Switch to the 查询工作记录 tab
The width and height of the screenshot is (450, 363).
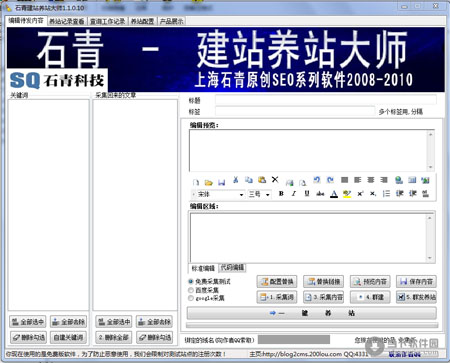(108, 21)
